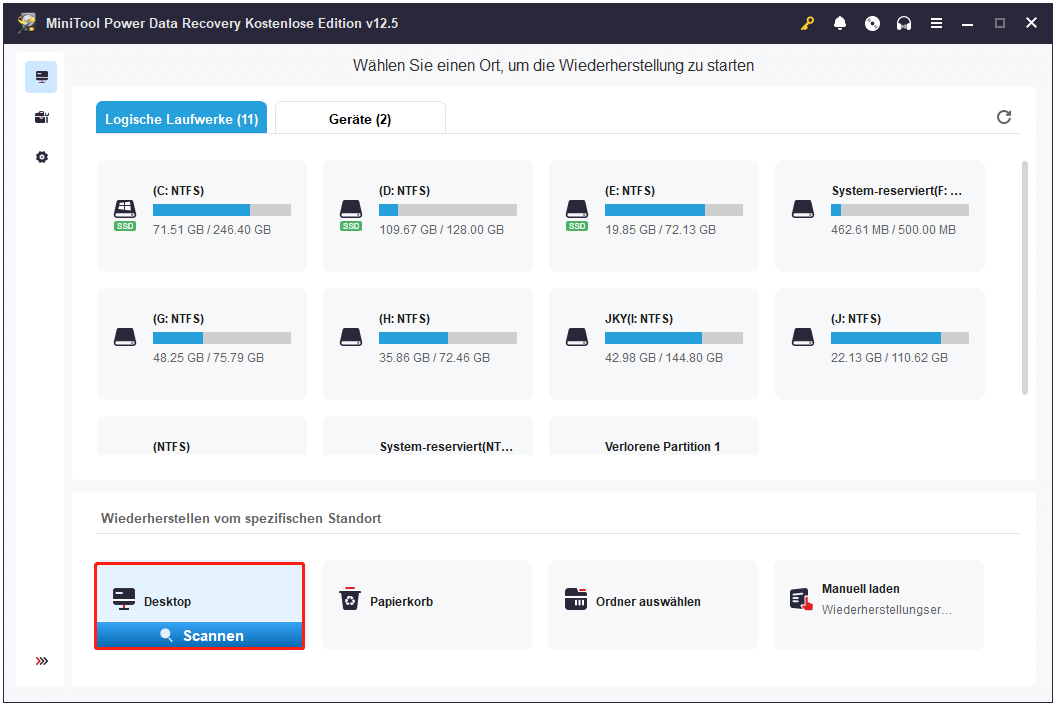
Task: Click the "109.67 GB / 128.00 GB" text
Action: coord(441,230)
